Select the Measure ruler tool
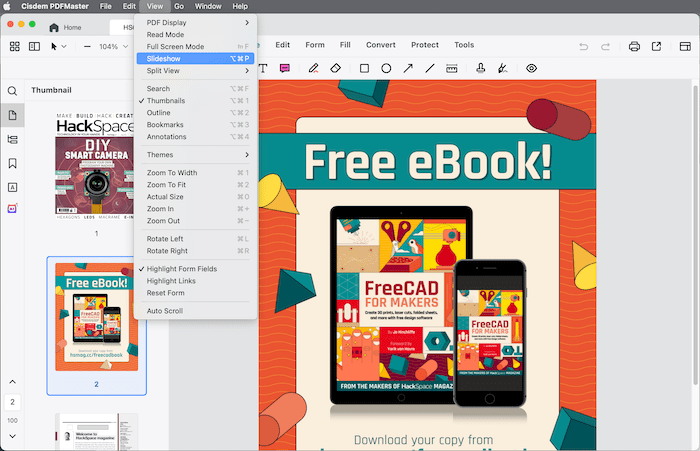Image resolution: width=700 pixels, height=451 pixels. tap(452, 69)
